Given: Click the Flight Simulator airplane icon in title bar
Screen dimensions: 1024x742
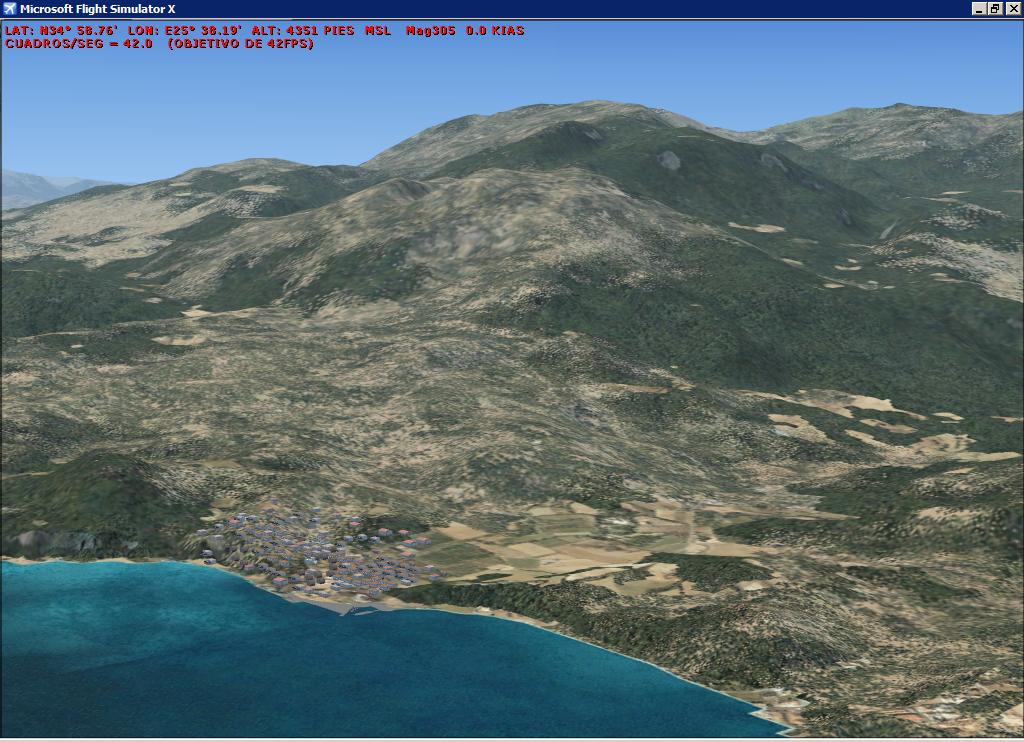Looking at the screenshot, I should tap(10, 9).
